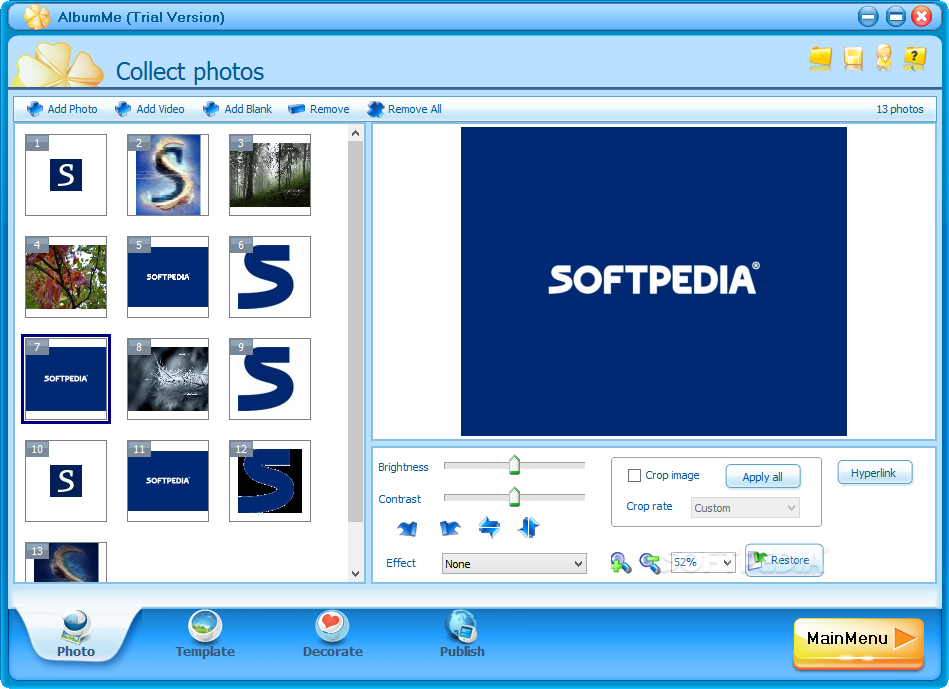Minimize the AlbumMe window
This screenshot has width=949, height=689.
pyautogui.click(x=868, y=16)
